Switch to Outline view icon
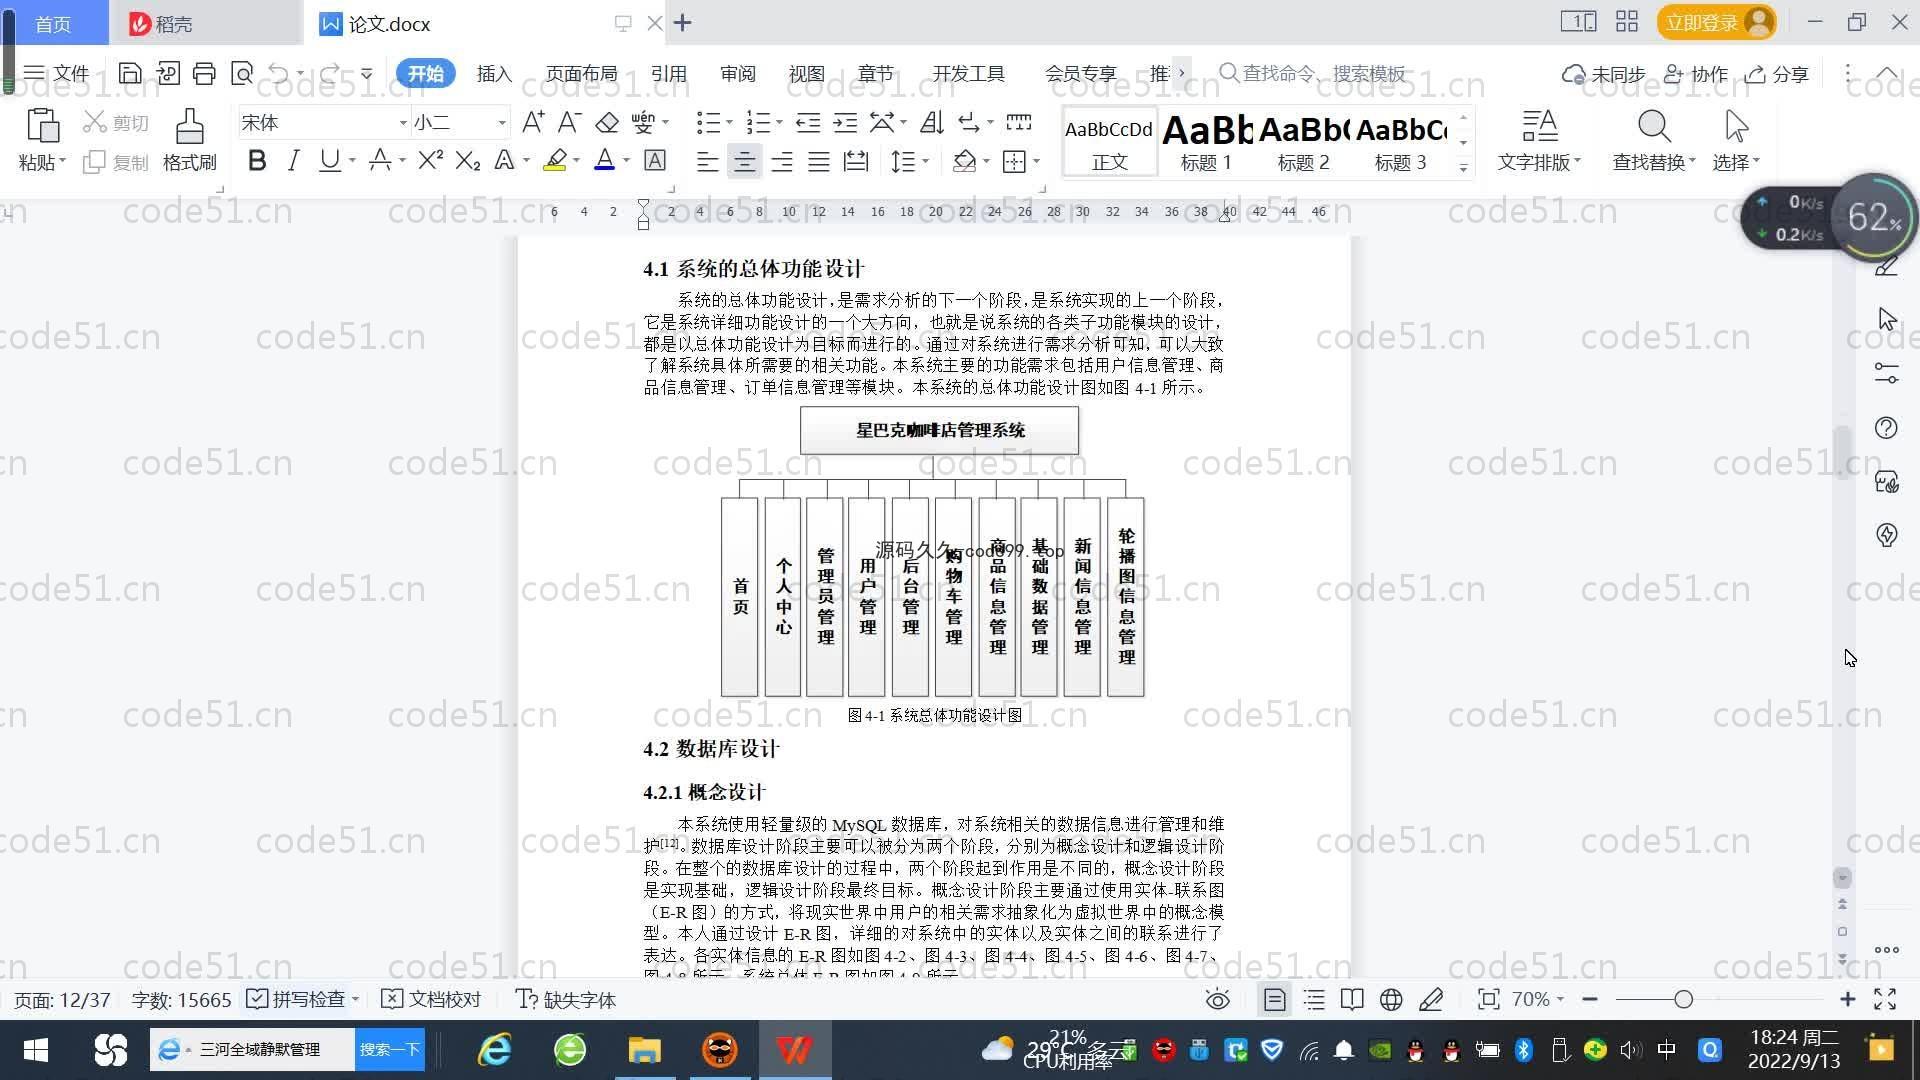This screenshot has width=1920, height=1080. pos(1314,999)
